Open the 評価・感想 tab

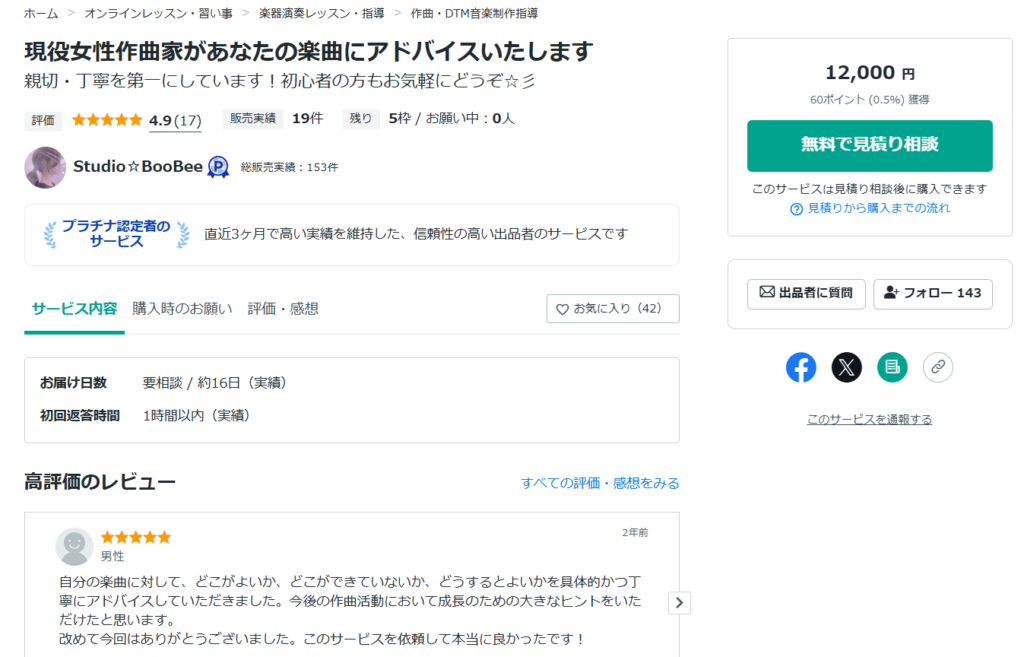click(283, 308)
